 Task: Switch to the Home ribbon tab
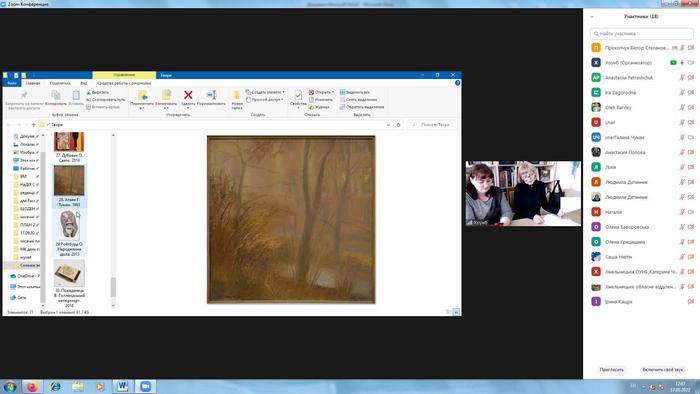click(33, 83)
